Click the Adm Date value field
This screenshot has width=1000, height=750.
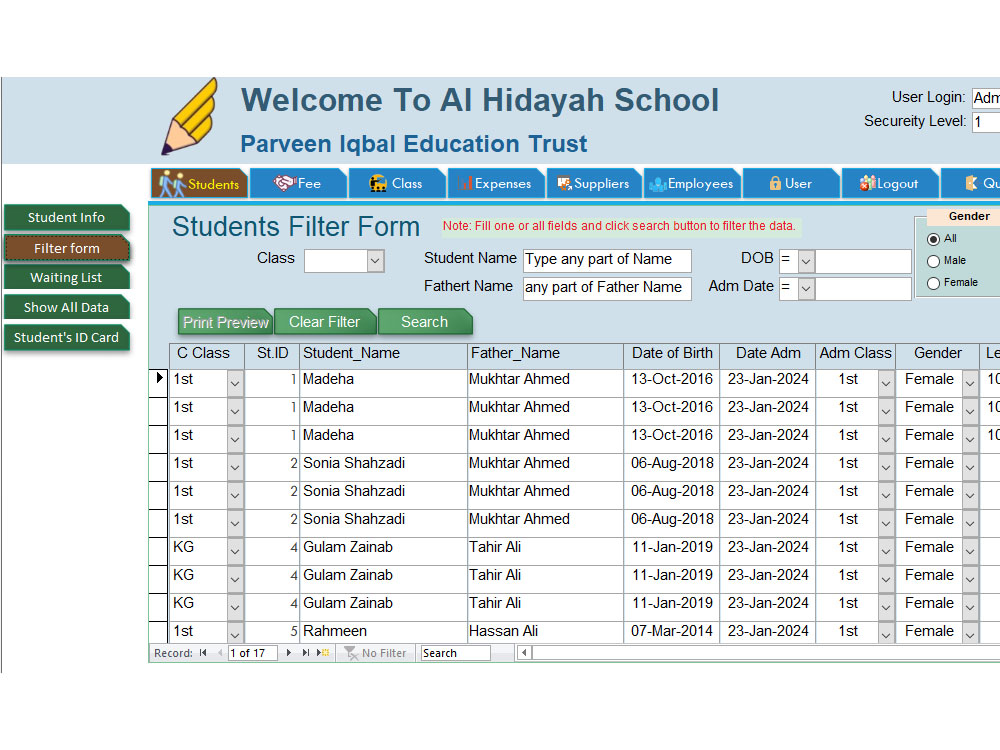click(863, 289)
